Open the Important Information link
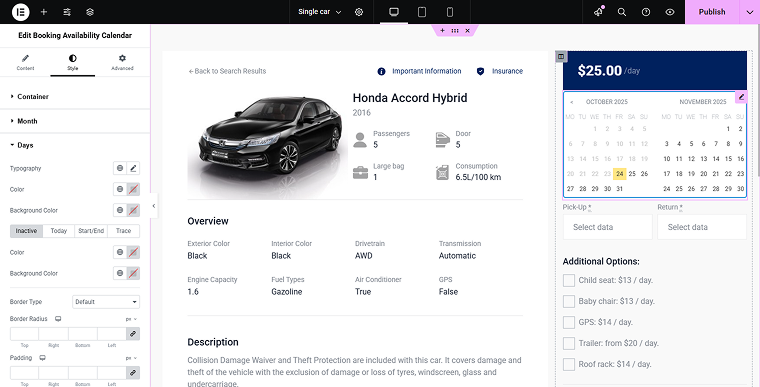The height and width of the screenshot is (387, 760). click(x=419, y=71)
